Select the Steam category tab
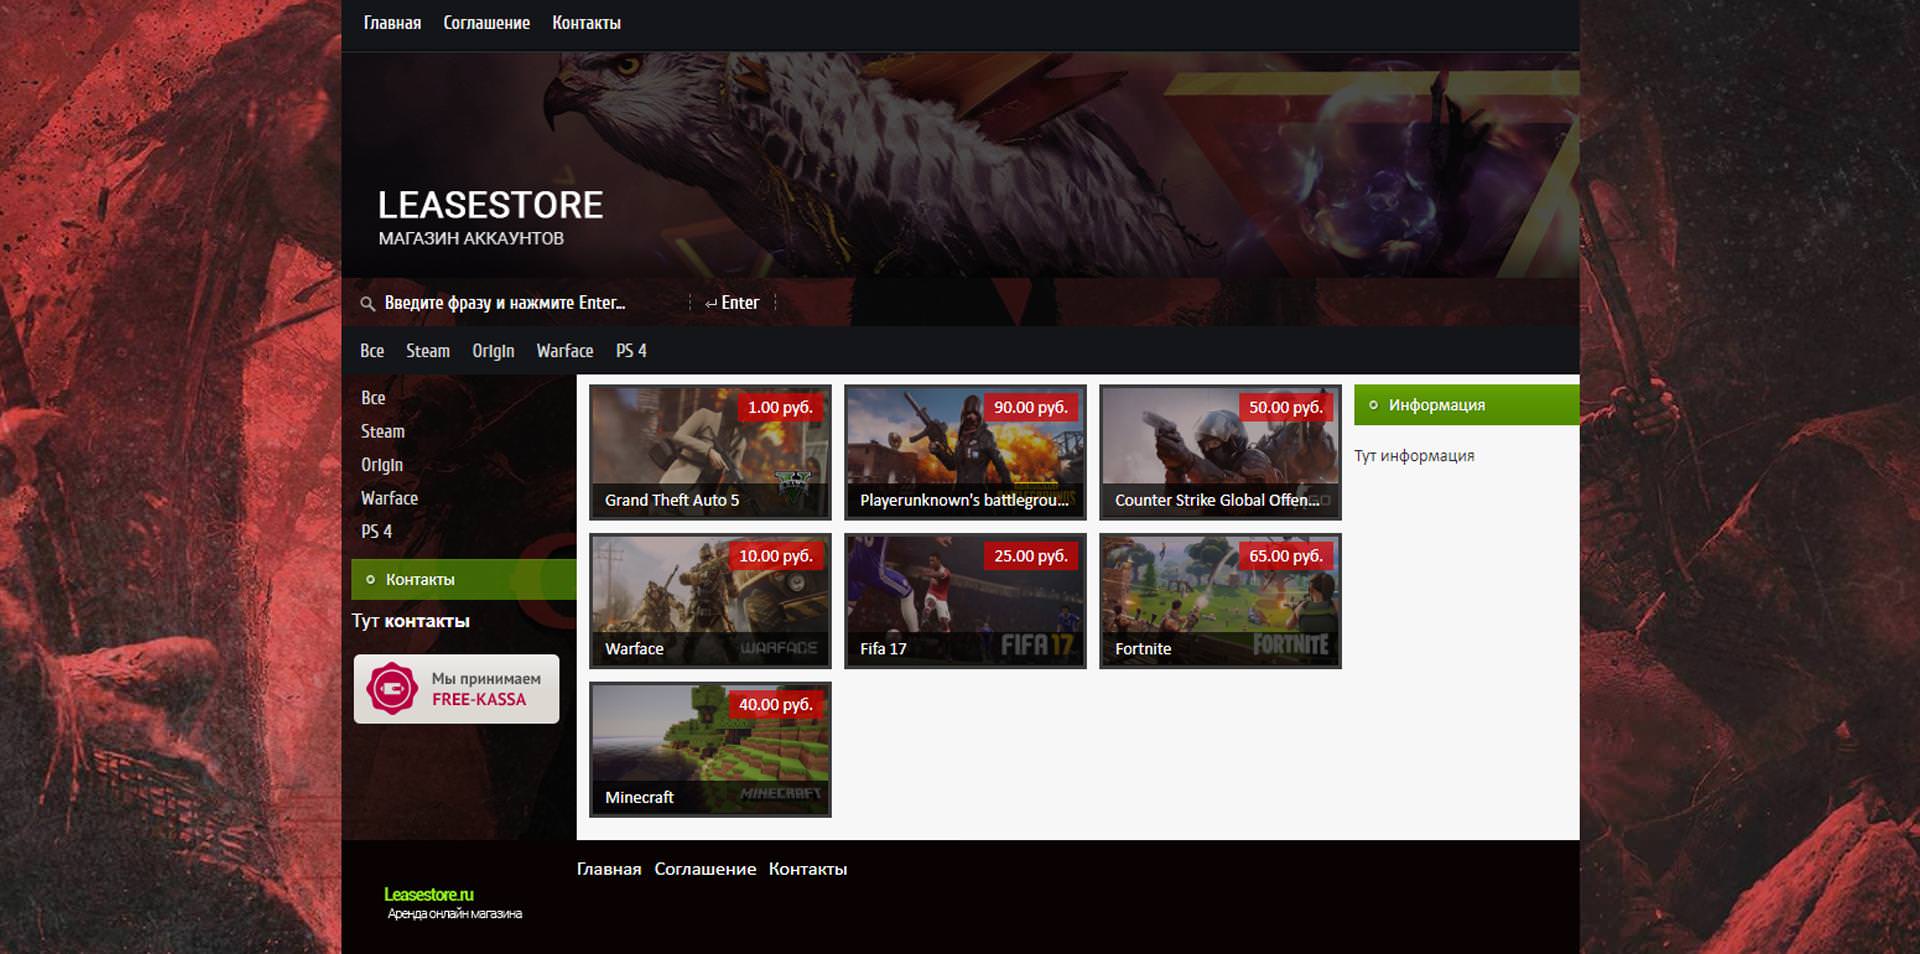The height and width of the screenshot is (954, 1920). point(428,351)
